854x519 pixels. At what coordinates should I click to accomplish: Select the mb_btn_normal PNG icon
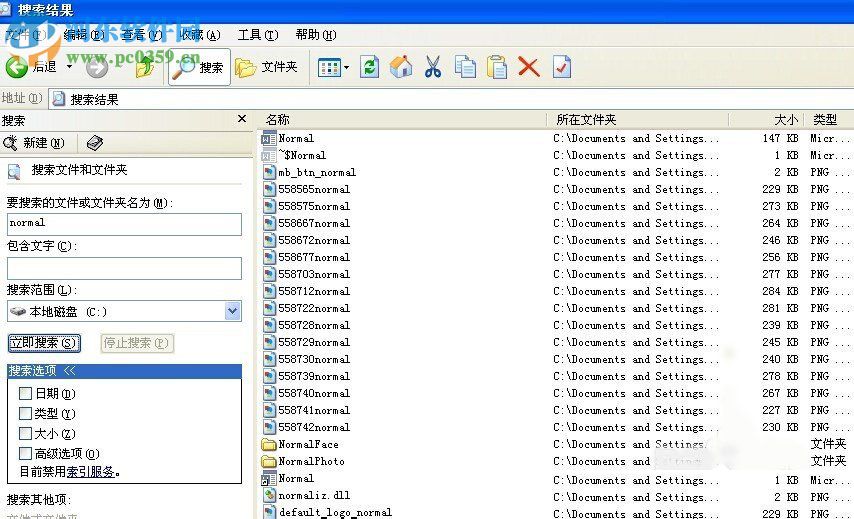point(269,173)
